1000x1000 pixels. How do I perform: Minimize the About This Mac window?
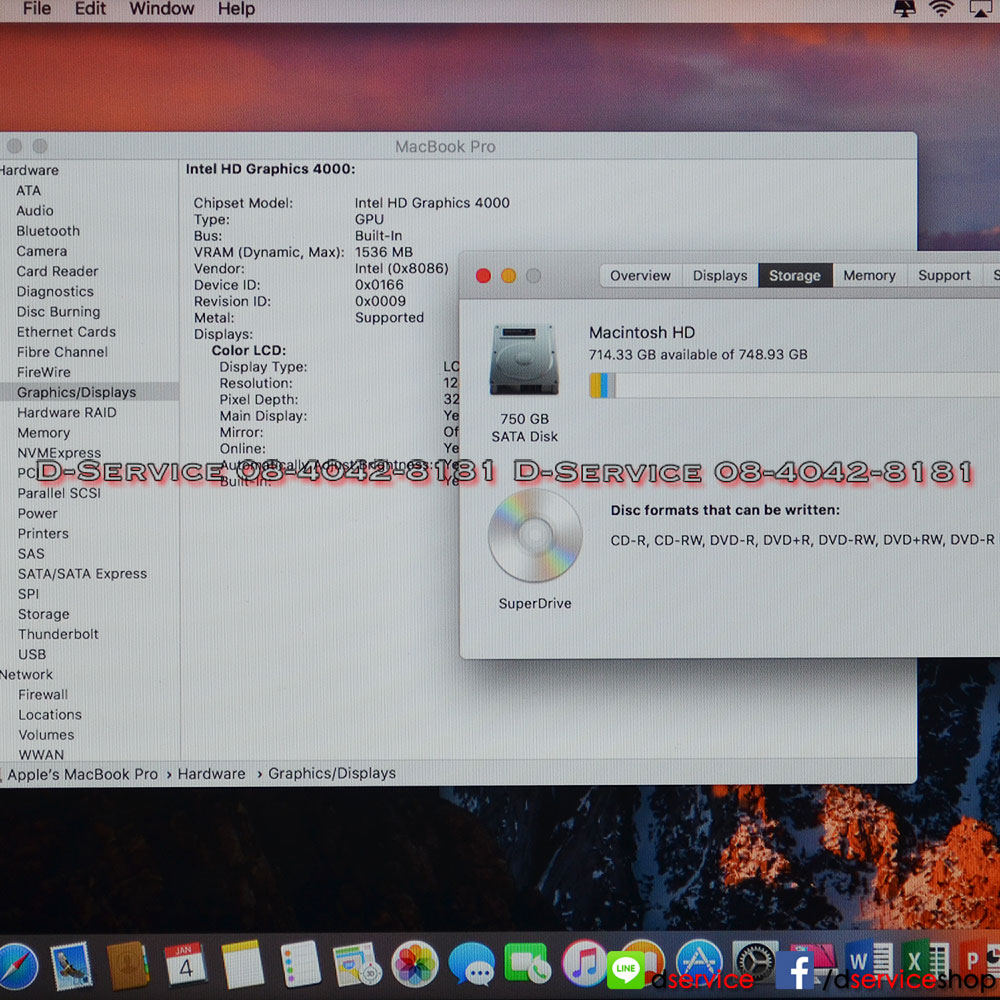pos(508,276)
